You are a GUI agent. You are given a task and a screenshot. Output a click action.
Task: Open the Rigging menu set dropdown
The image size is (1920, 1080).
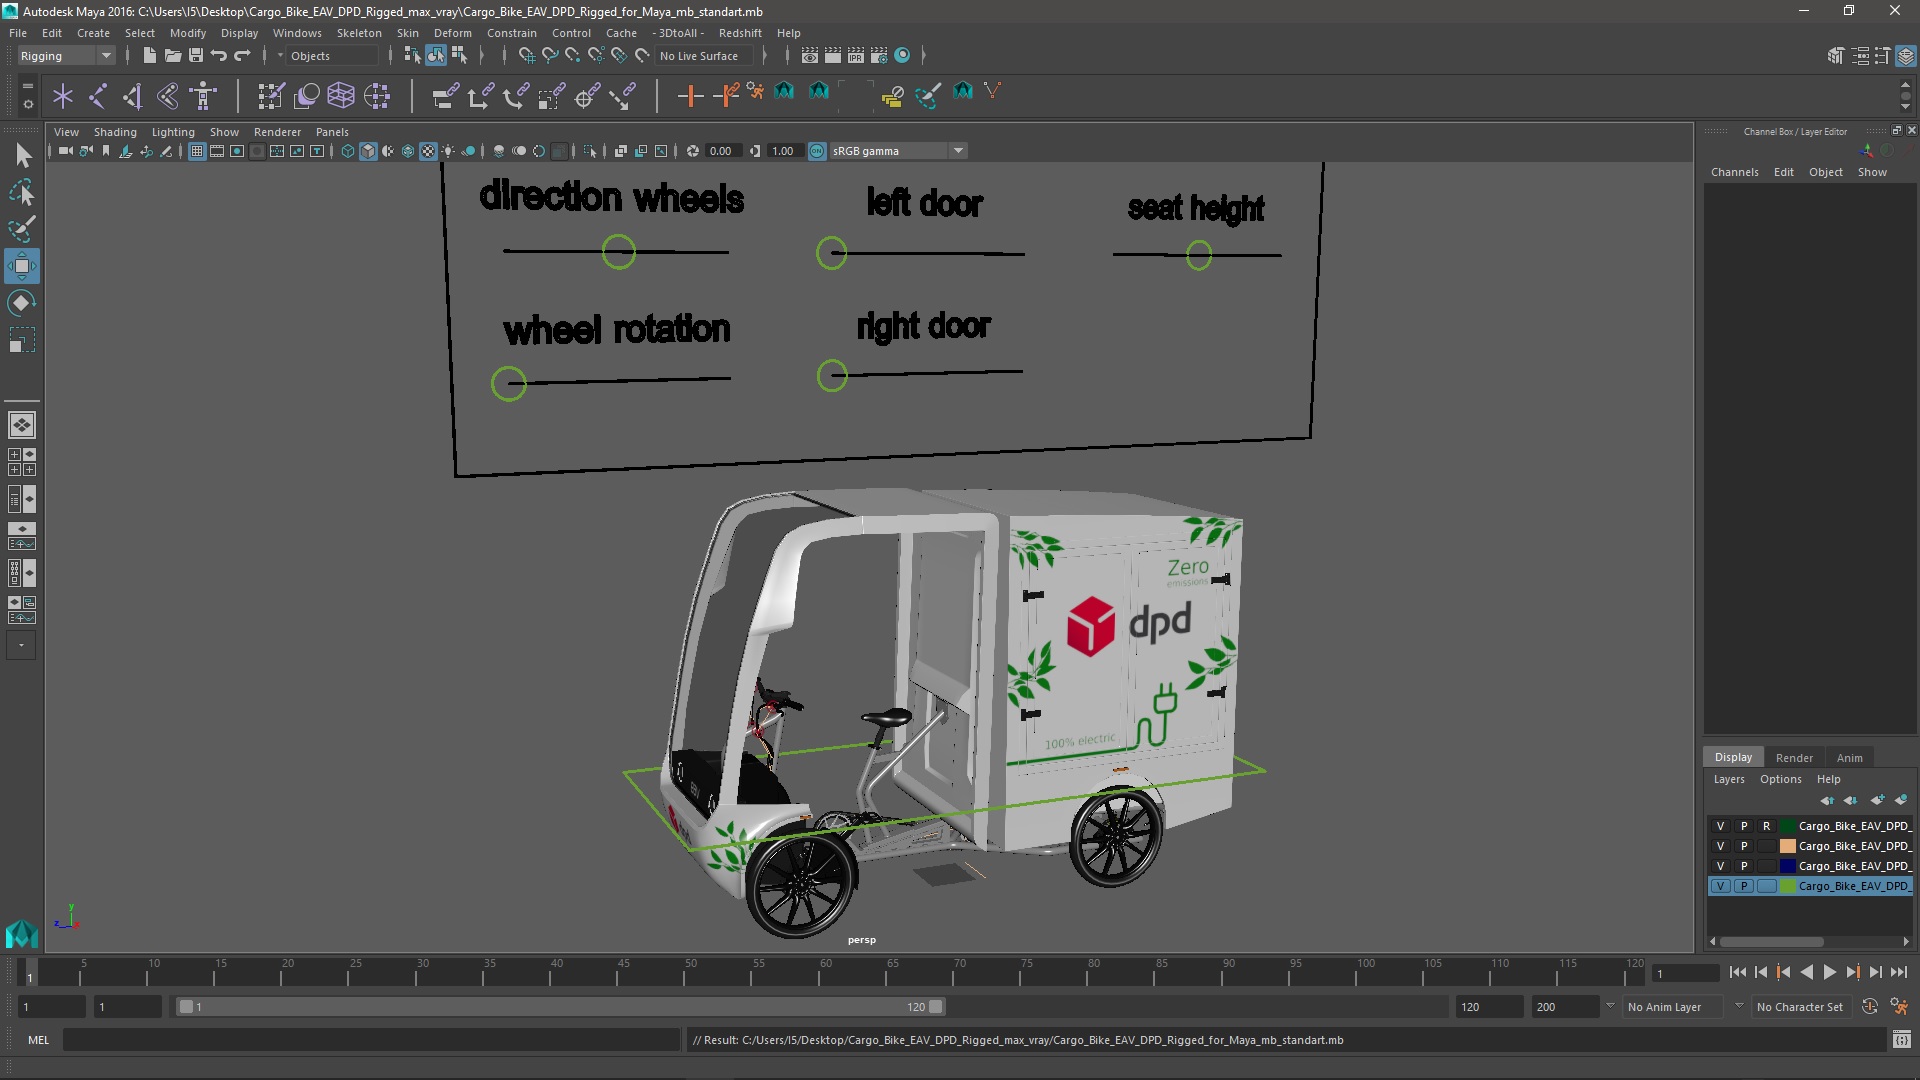click(x=66, y=56)
